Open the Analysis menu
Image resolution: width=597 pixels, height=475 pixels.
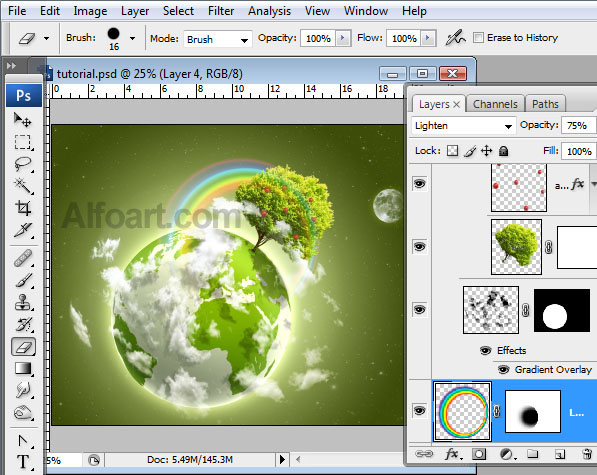pos(269,11)
